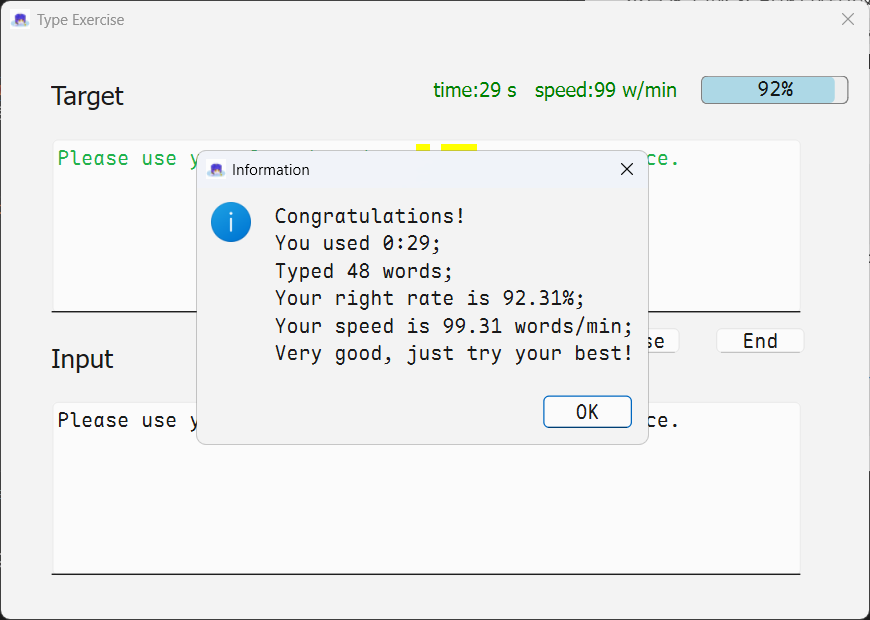Click the Input heading label

click(82, 360)
